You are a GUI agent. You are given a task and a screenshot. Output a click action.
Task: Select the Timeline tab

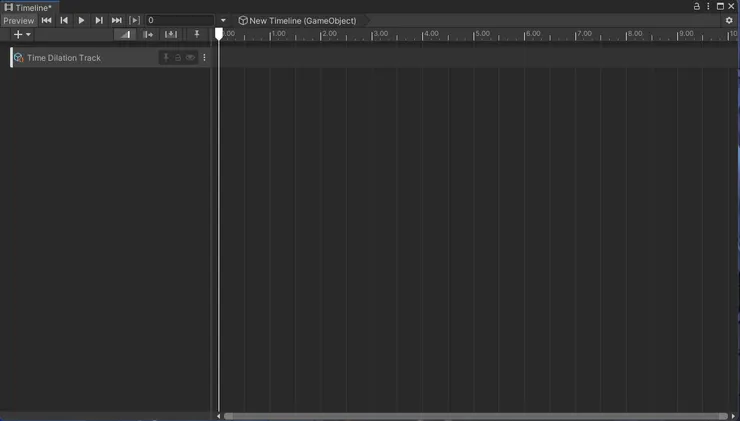coord(28,8)
